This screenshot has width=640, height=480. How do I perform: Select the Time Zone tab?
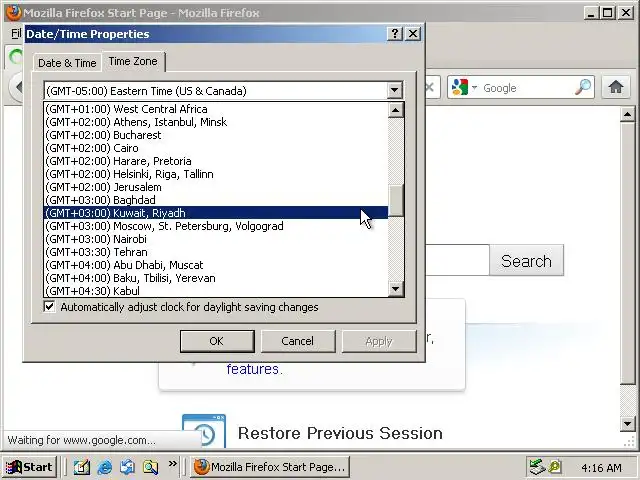[133, 61]
